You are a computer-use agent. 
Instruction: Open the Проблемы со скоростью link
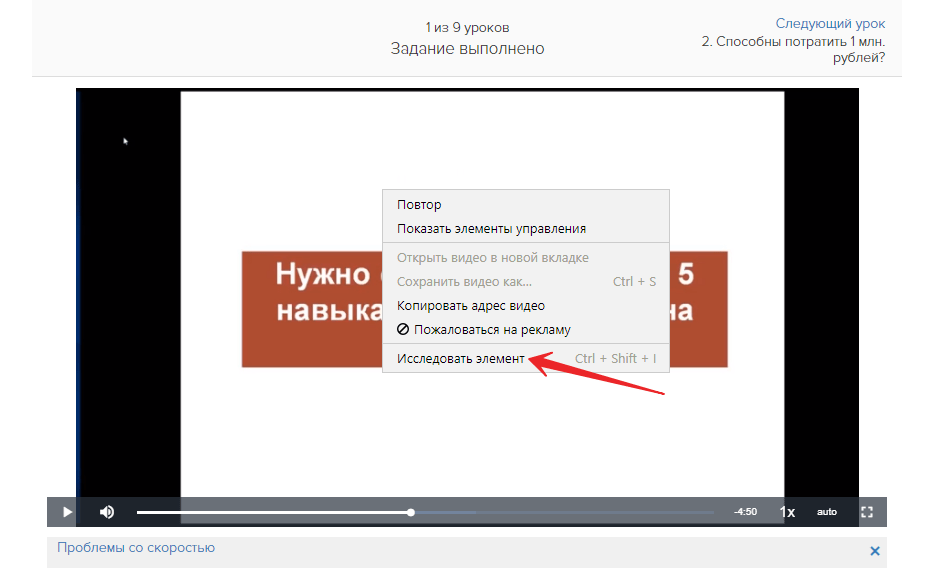tap(136, 548)
